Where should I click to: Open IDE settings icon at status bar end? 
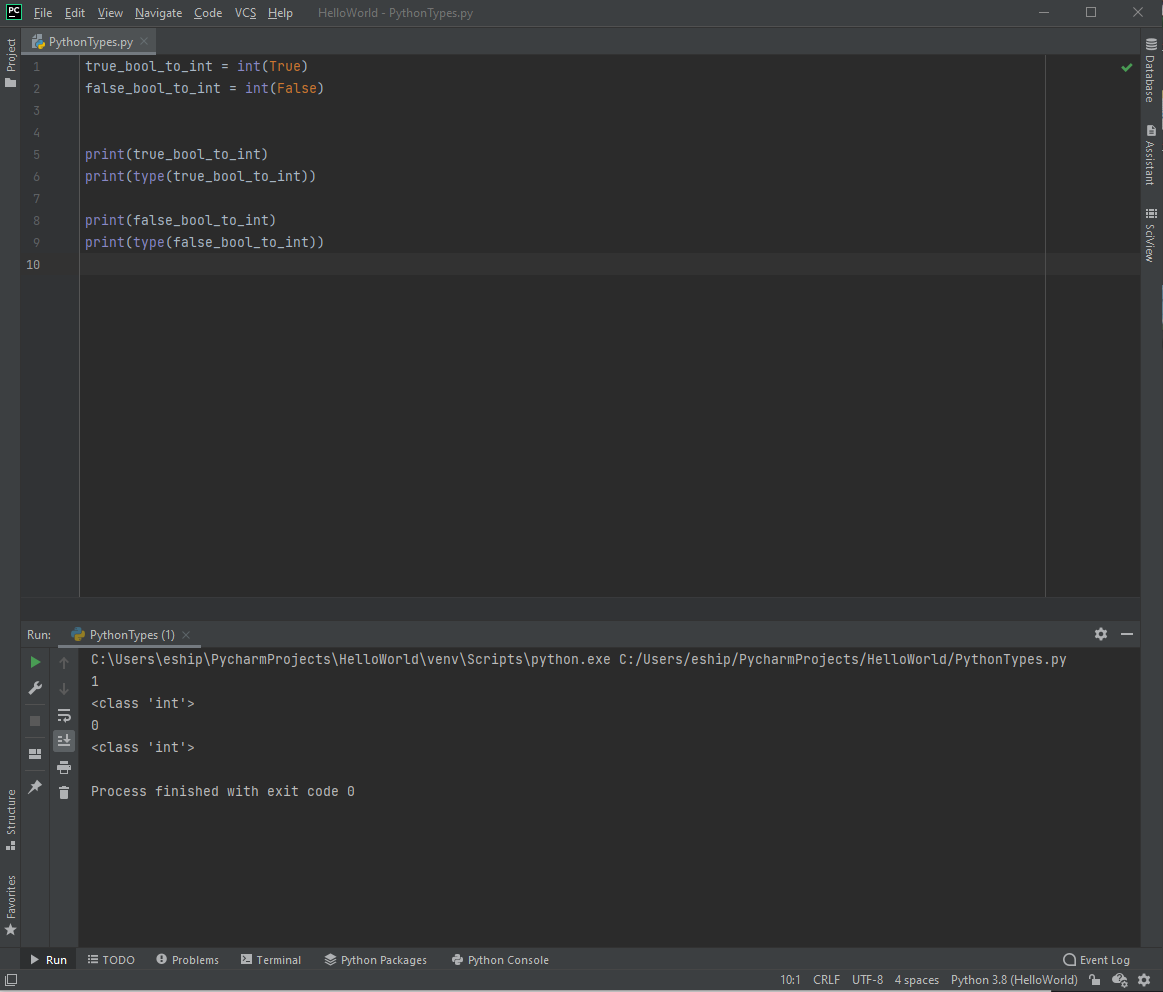[1144, 980]
